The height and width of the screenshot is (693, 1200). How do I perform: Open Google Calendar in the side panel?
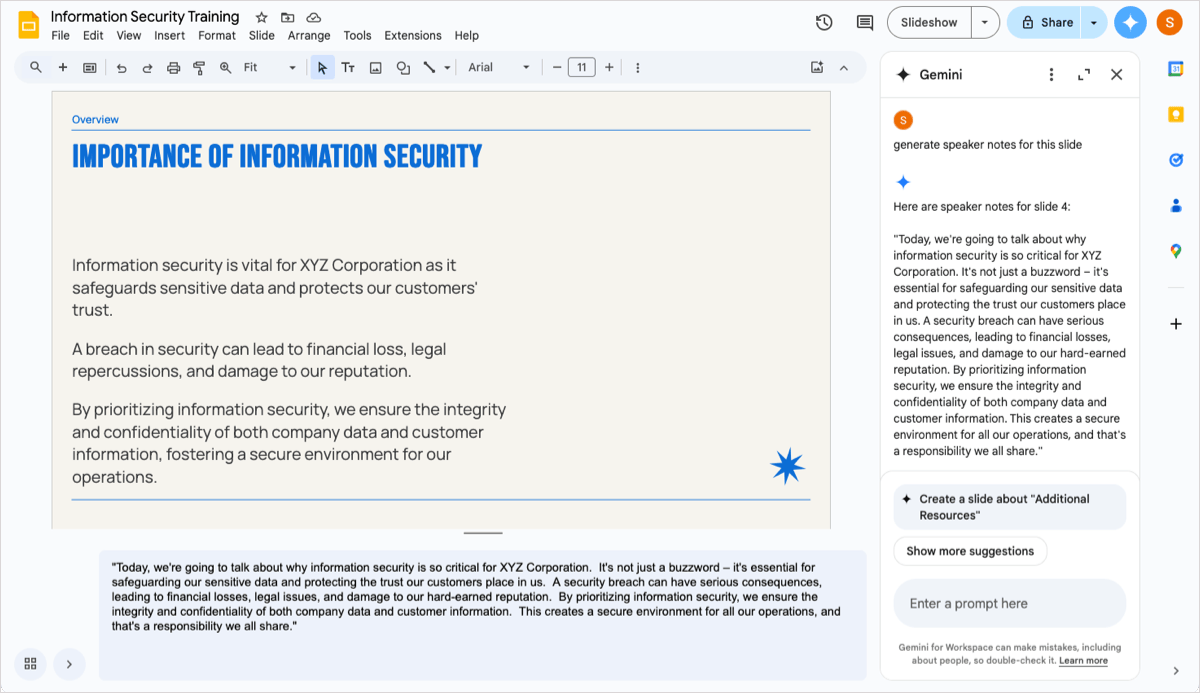pyautogui.click(x=1176, y=68)
